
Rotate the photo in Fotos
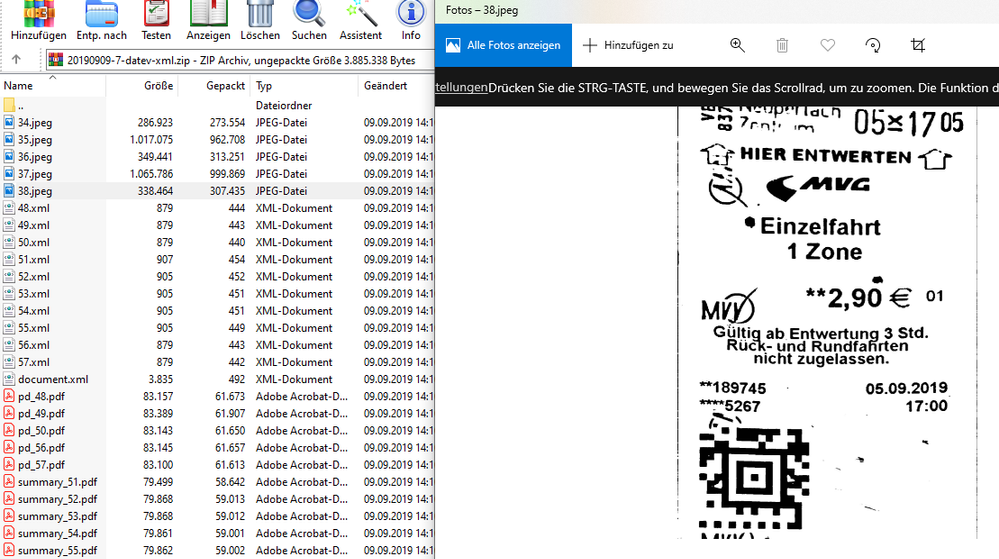873,45
